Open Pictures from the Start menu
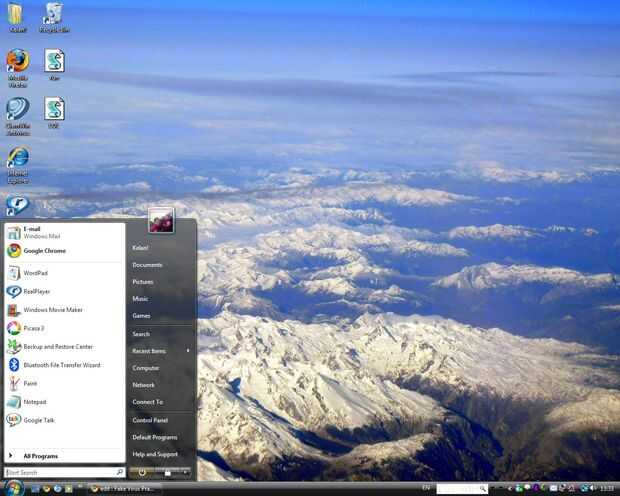 [x=143, y=282]
